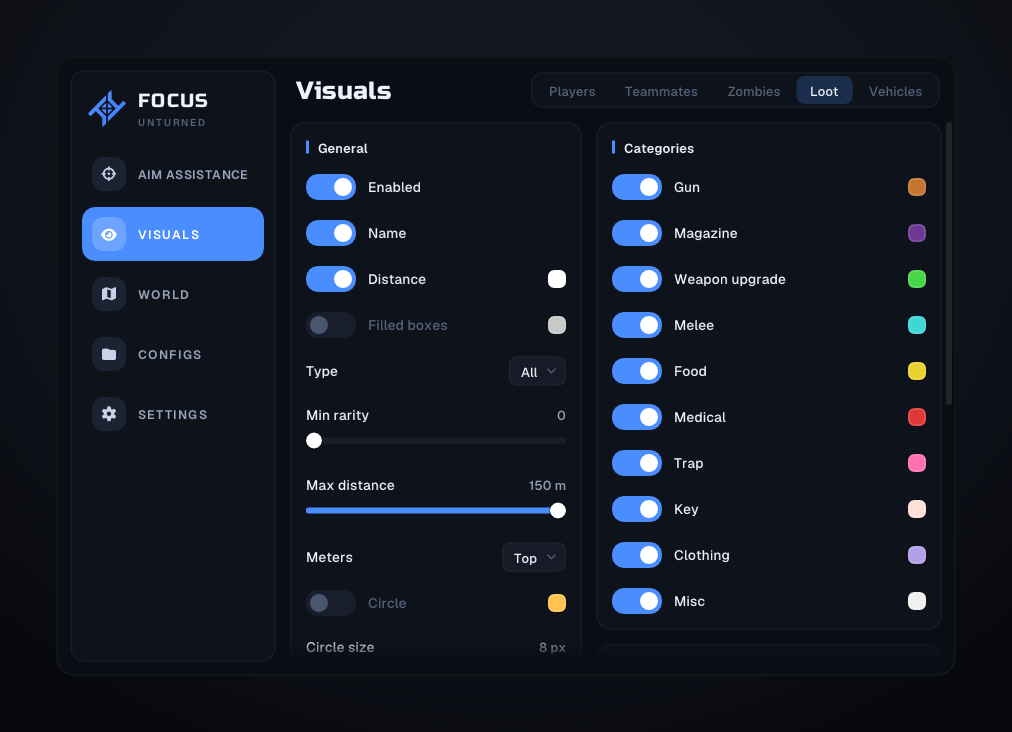Pick the Medical red color swatch
Screen dimensions: 1012x732
(x=917, y=417)
